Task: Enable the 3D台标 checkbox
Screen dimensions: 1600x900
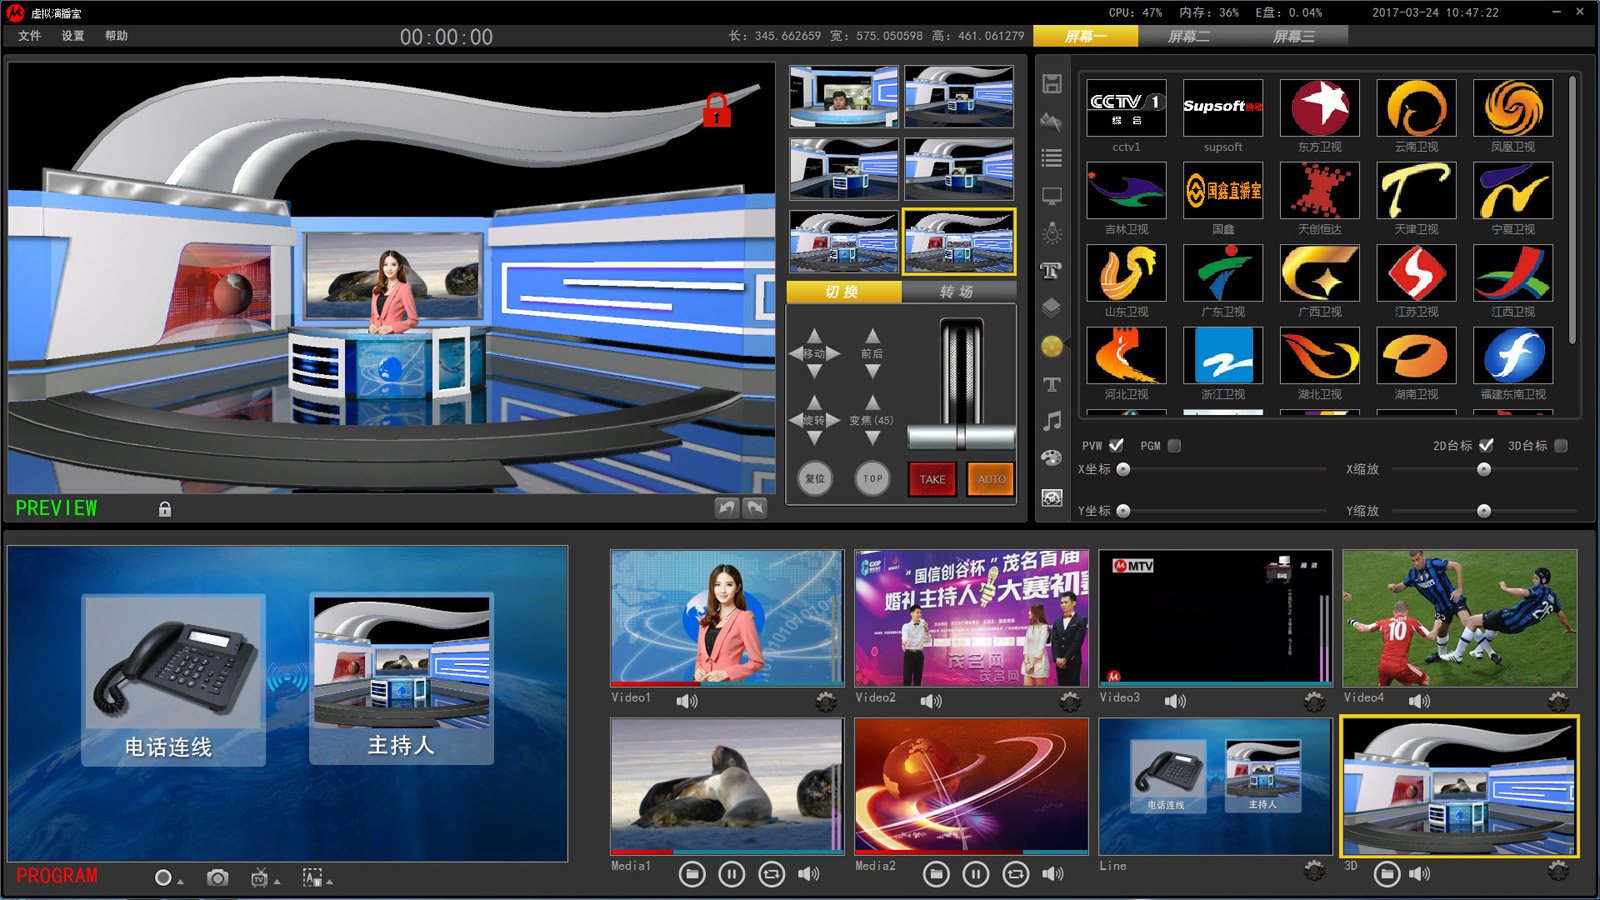Action: pyautogui.click(x=1561, y=446)
